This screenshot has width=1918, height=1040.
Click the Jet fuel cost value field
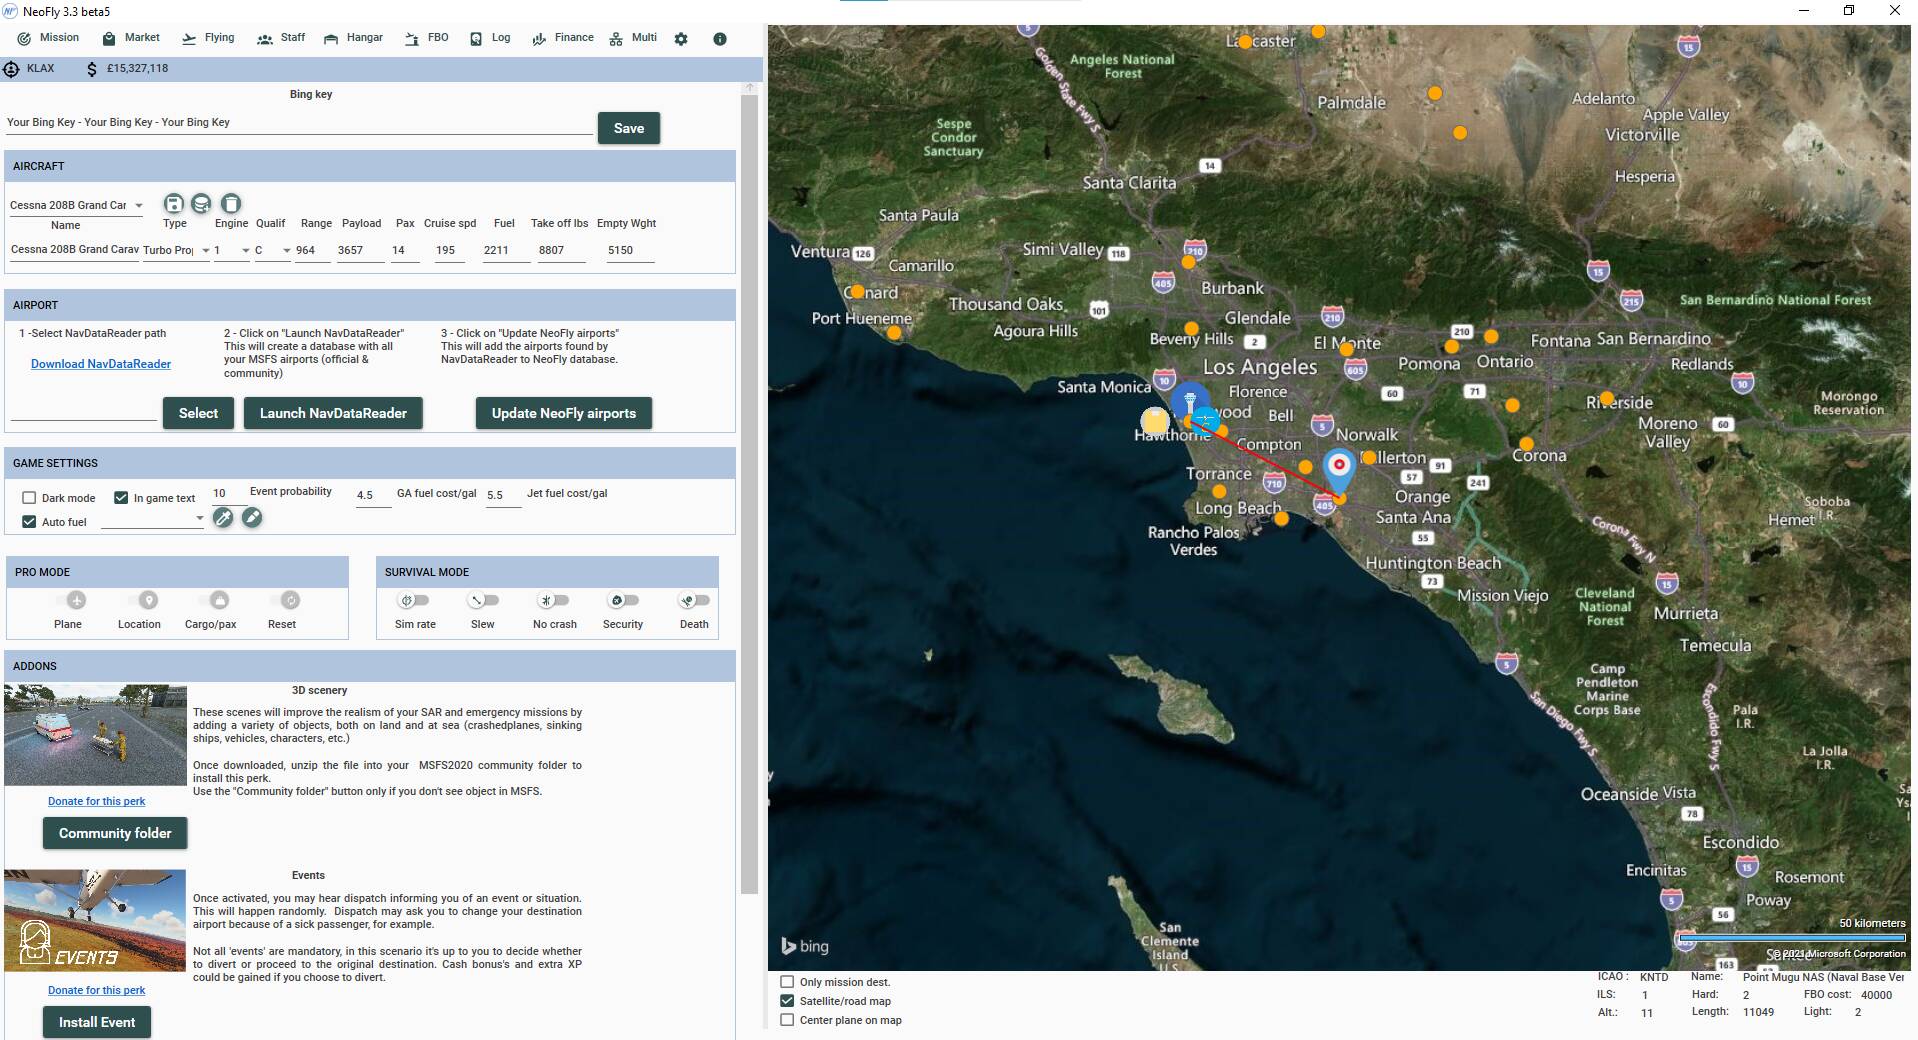[x=503, y=495]
